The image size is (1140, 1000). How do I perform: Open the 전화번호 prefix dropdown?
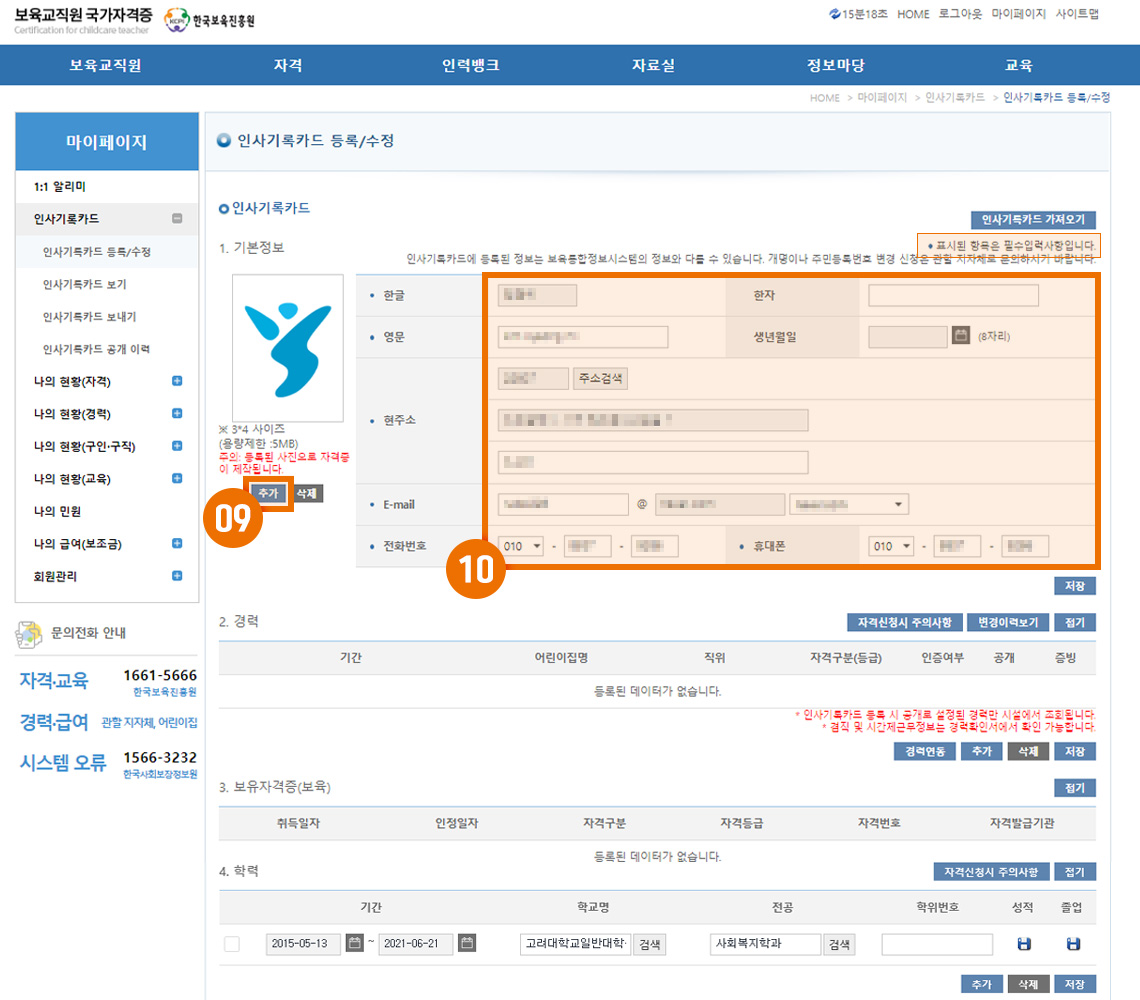522,546
